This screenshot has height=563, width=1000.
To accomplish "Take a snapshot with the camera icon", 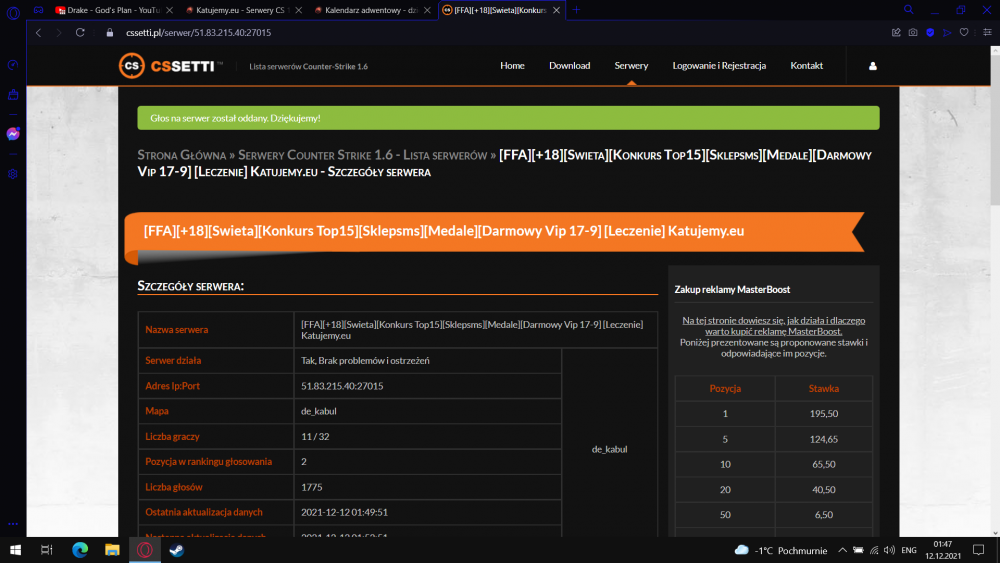I will pyautogui.click(x=913, y=33).
